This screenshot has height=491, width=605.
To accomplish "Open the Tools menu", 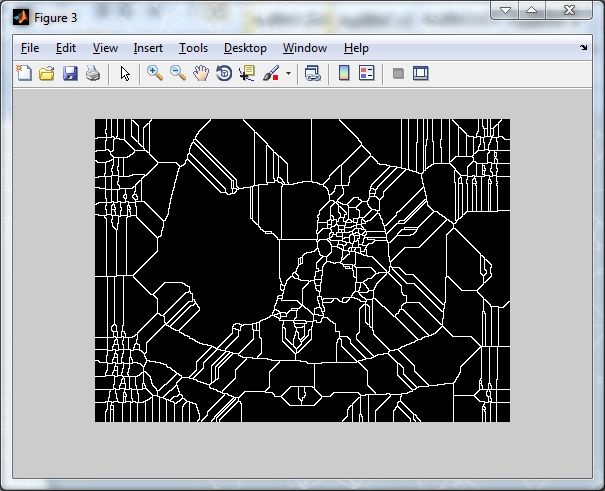I will pyautogui.click(x=193, y=48).
